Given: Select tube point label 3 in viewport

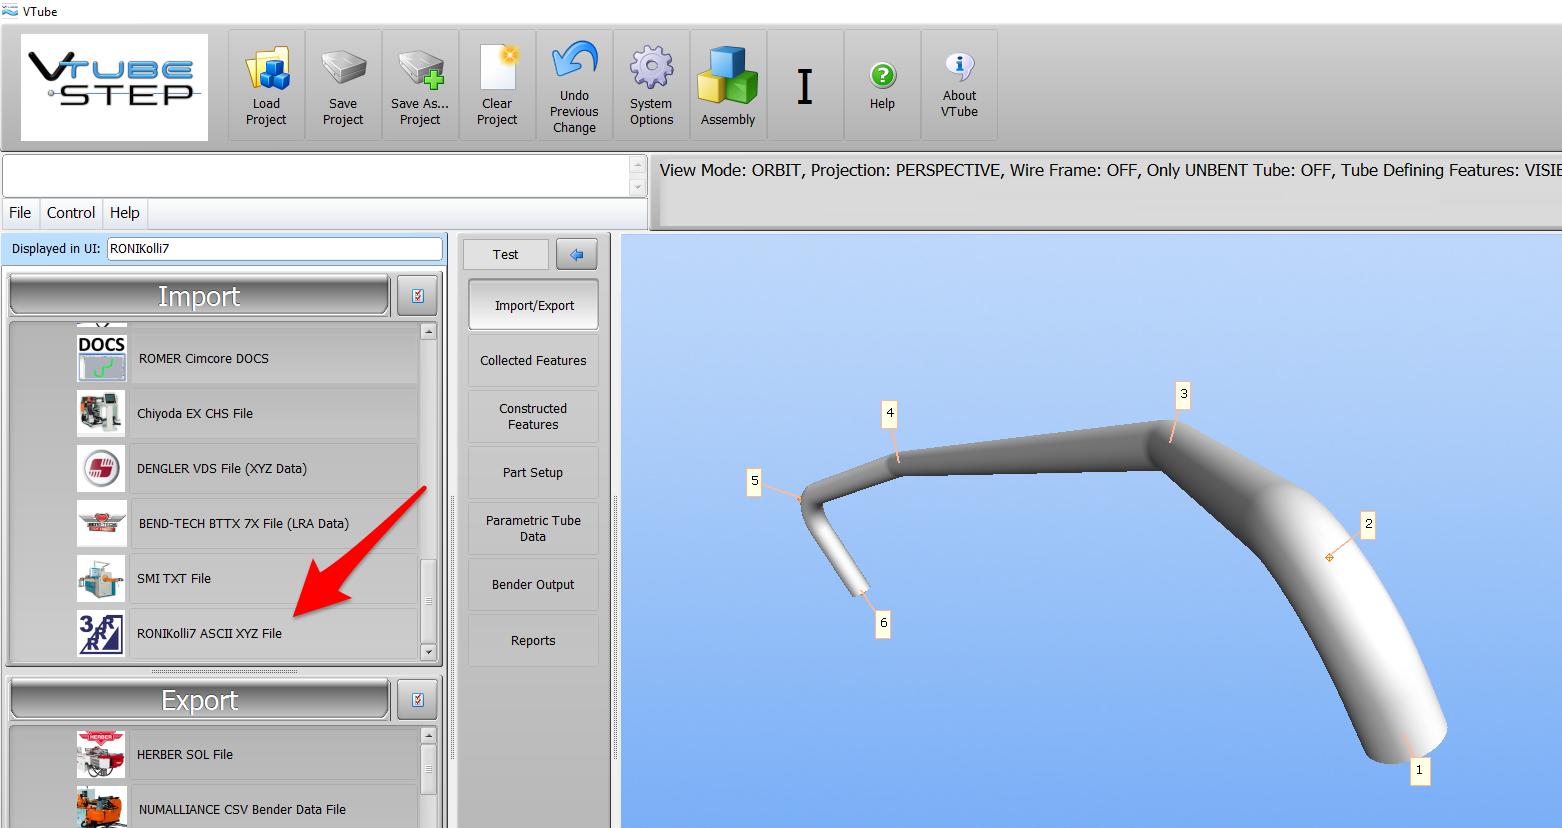Looking at the screenshot, I should 1183,394.
